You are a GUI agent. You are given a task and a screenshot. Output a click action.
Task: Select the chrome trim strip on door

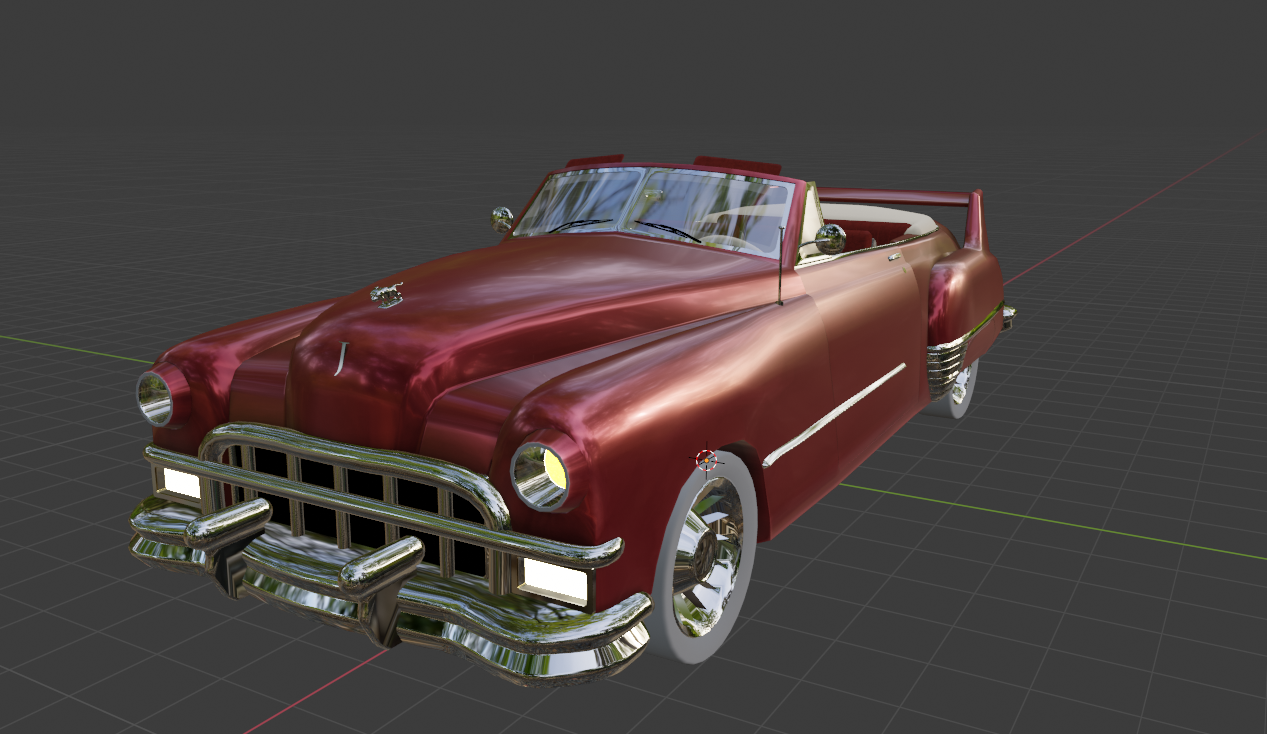point(835,415)
